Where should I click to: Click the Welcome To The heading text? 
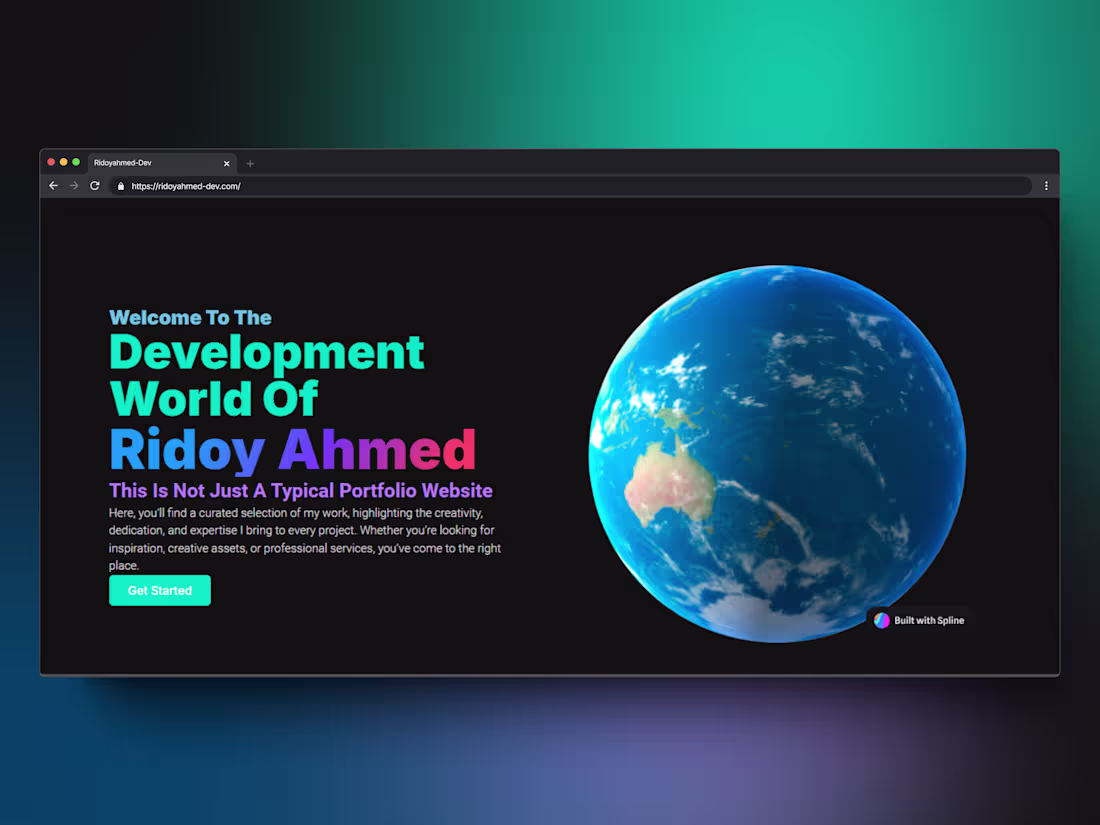[x=190, y=317]
